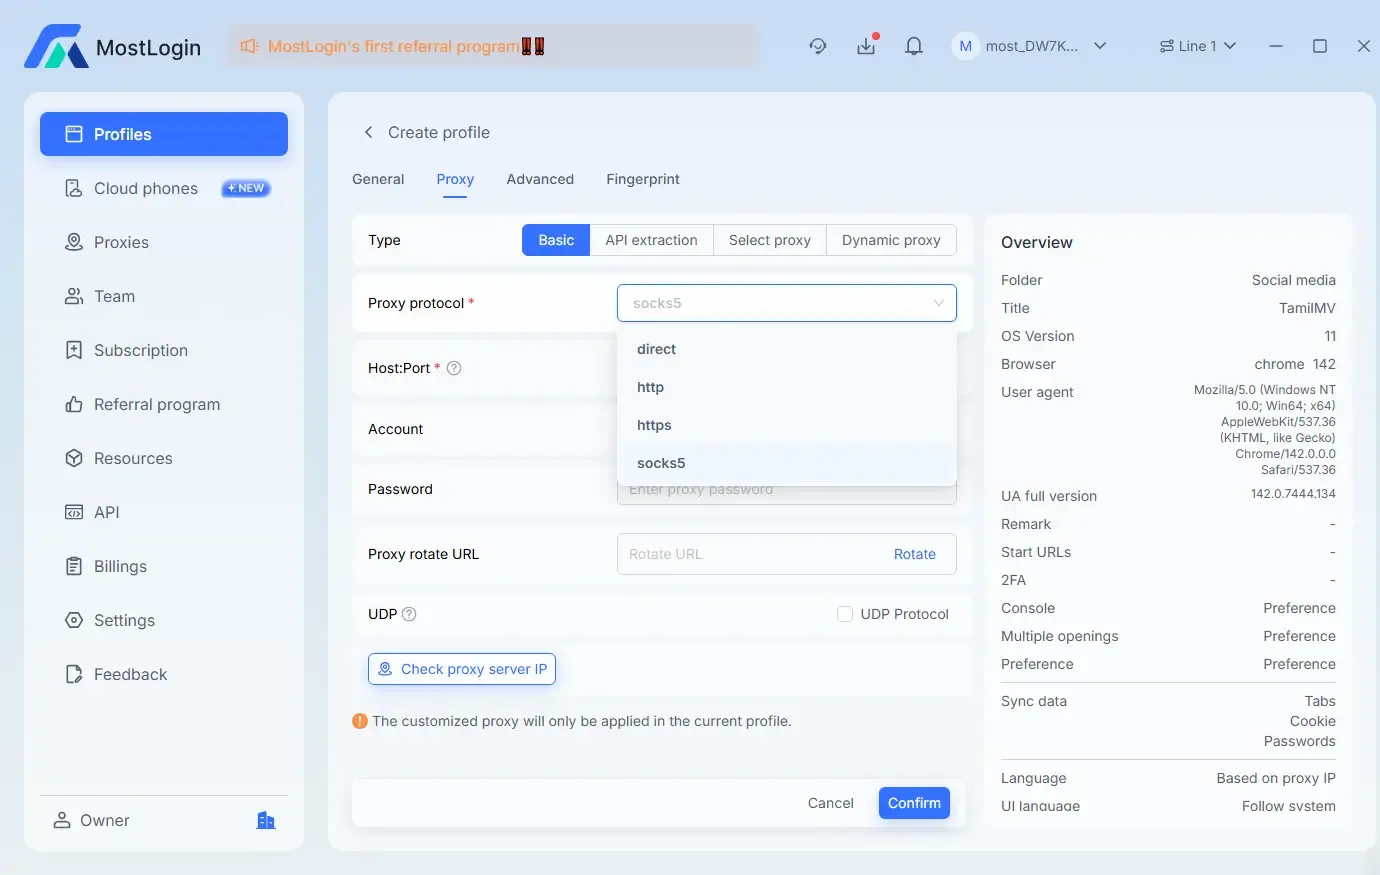
Task: Open the Referral program section
Action: tap(156, 404)
